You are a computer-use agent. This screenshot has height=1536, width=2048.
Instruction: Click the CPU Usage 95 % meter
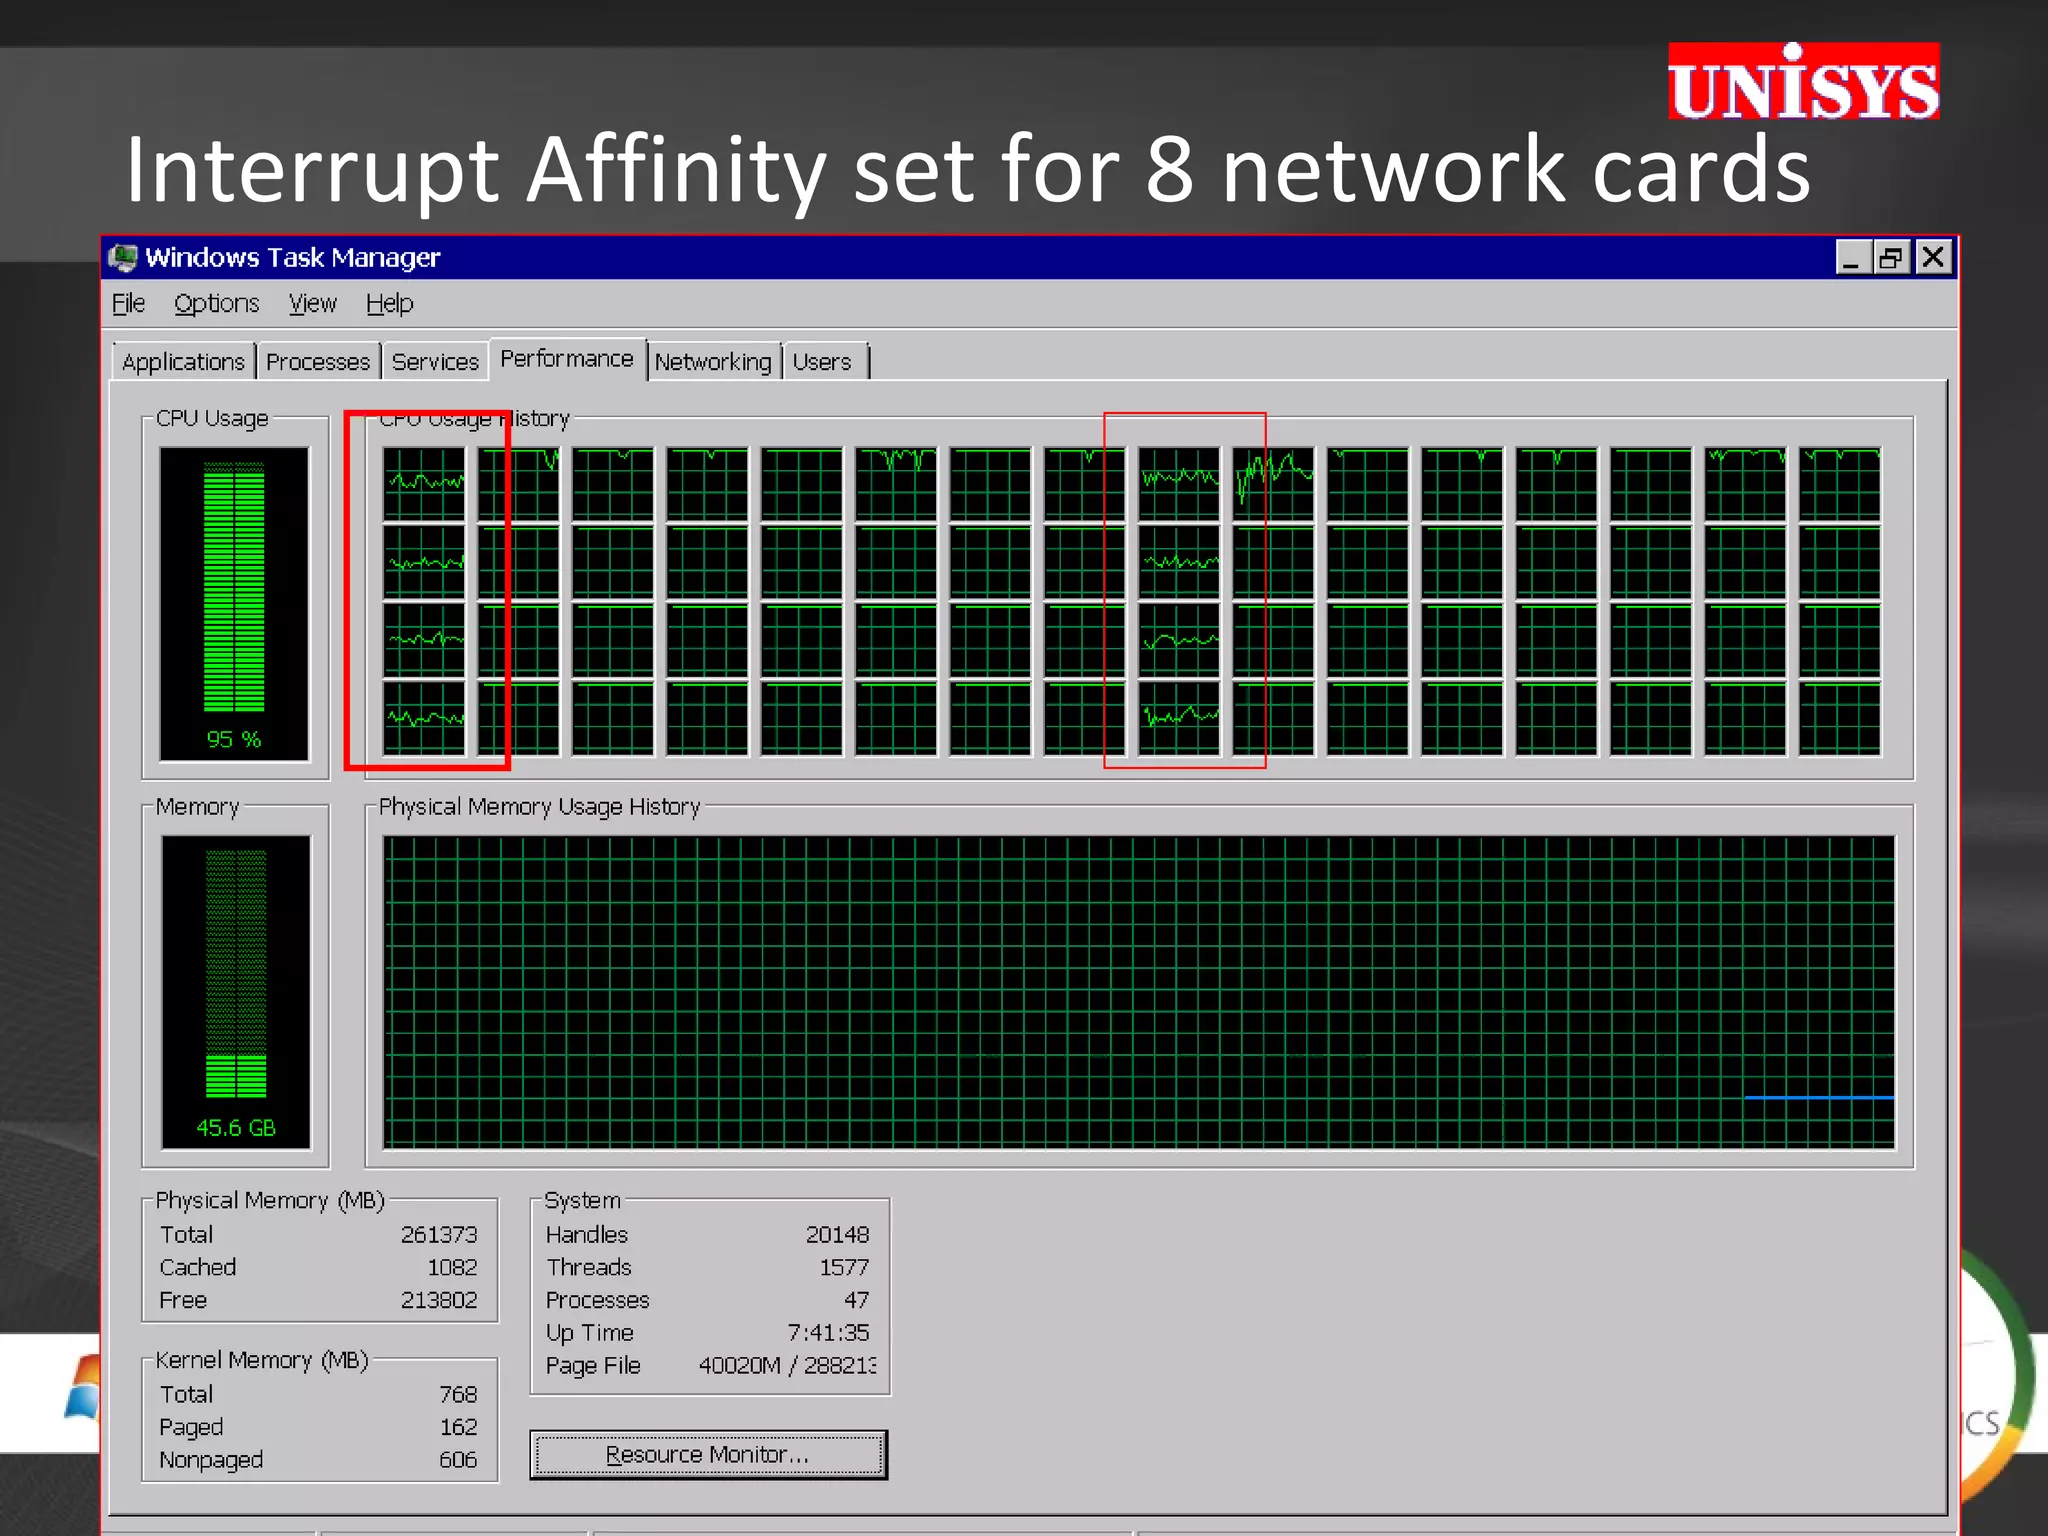234,603
